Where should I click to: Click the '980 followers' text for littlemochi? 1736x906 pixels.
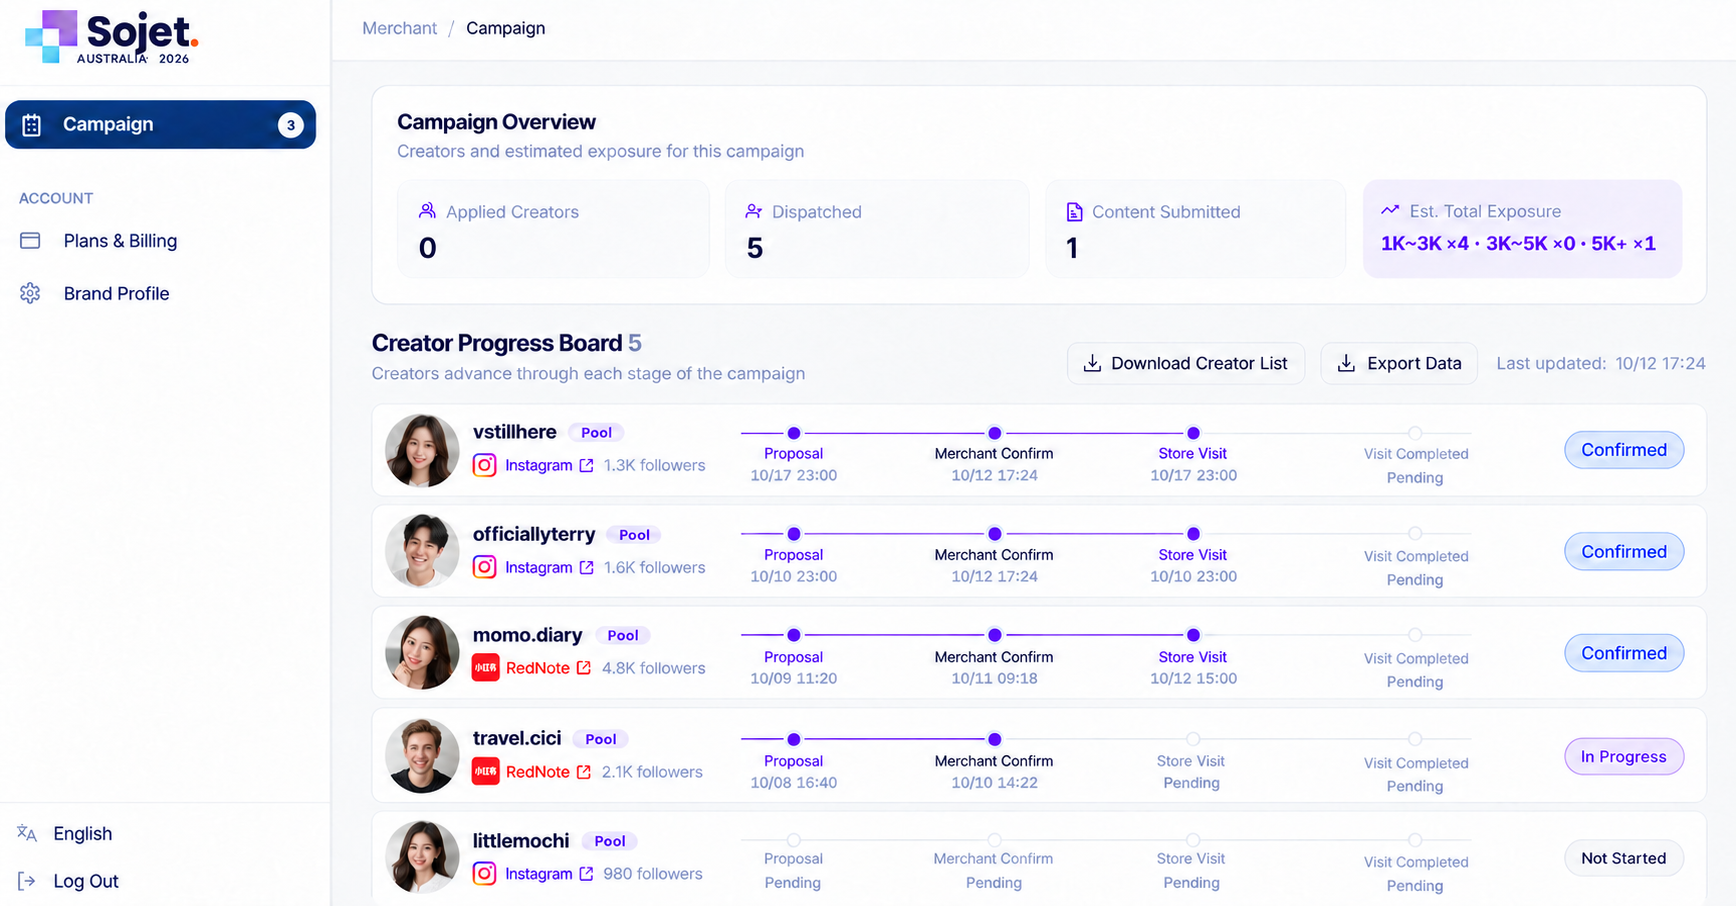(653, 873)
